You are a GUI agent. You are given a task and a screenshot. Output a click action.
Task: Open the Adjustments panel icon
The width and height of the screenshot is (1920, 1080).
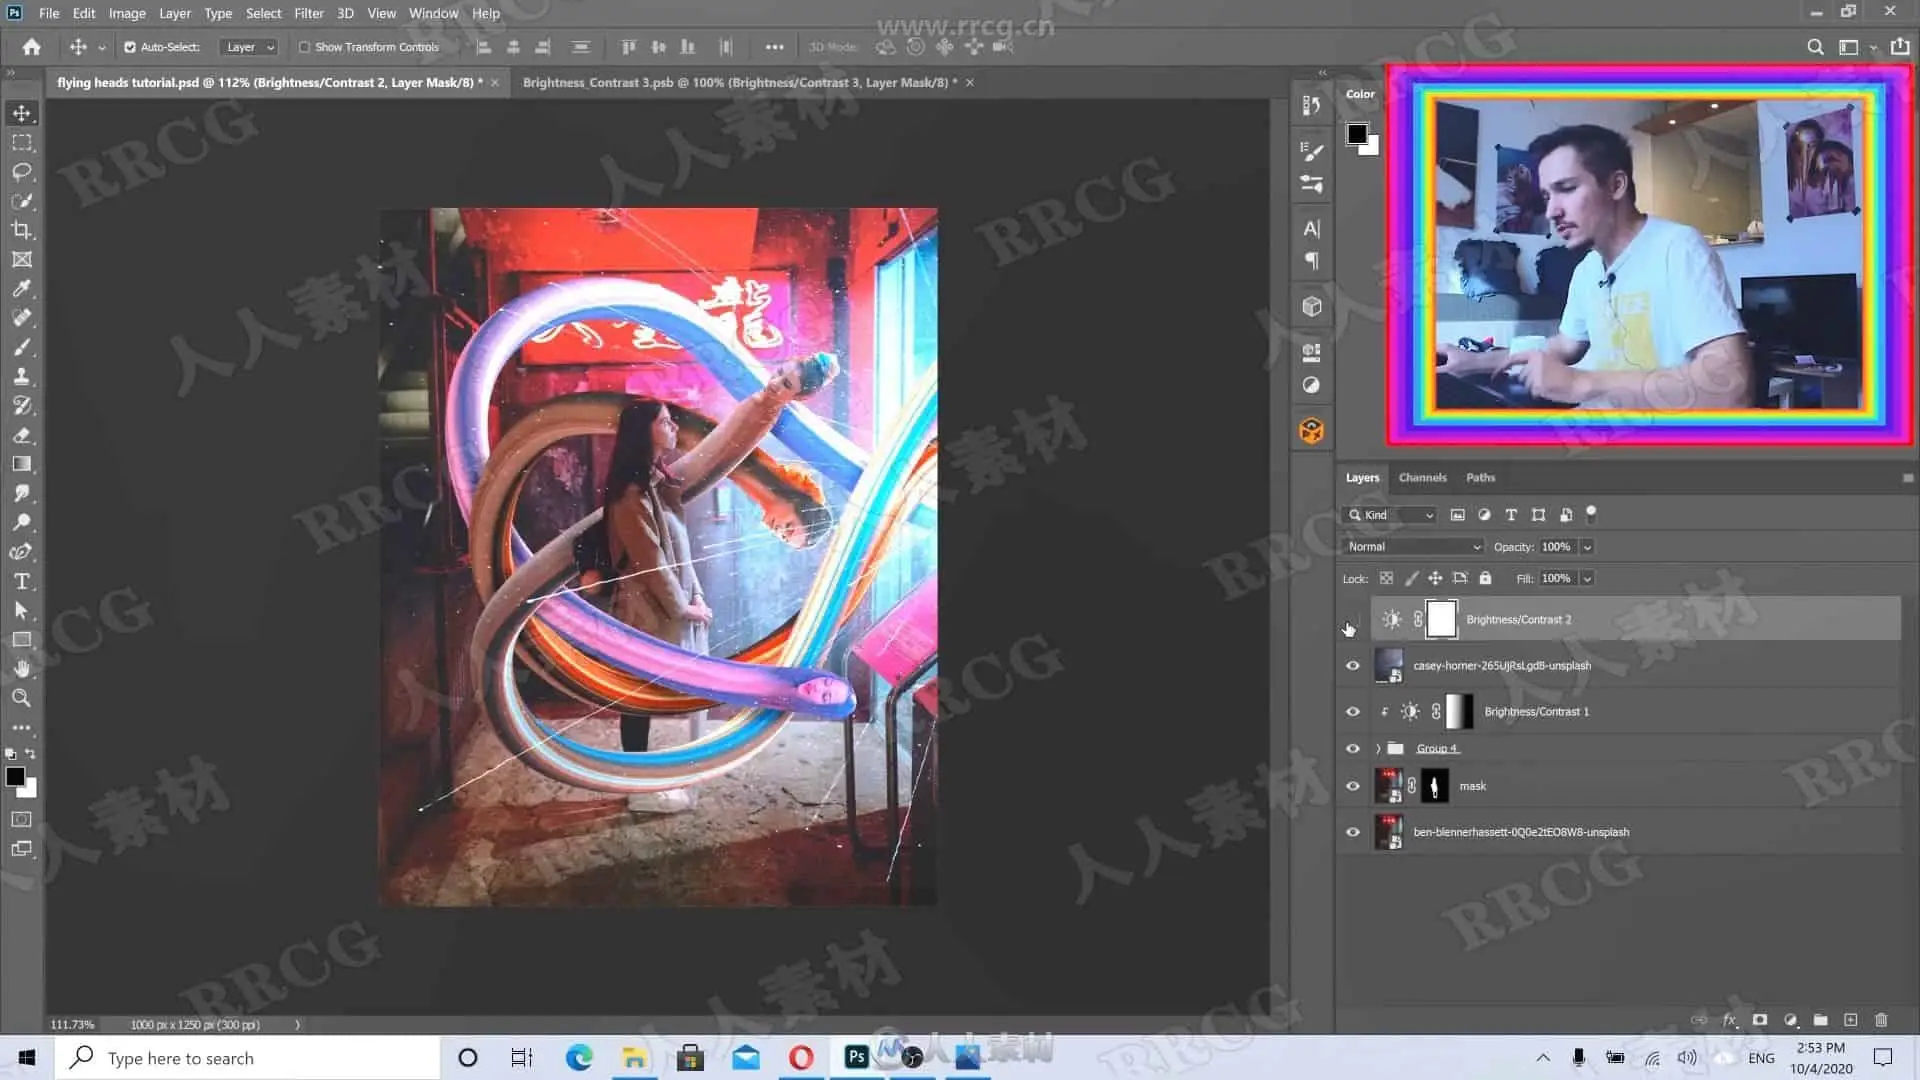click(x=1312, y=385)
